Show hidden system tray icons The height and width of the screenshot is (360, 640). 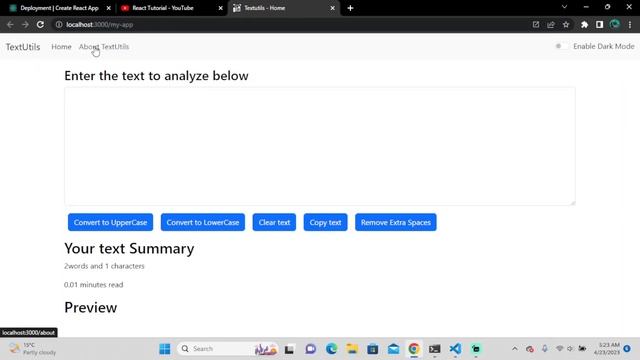point(515,349)
